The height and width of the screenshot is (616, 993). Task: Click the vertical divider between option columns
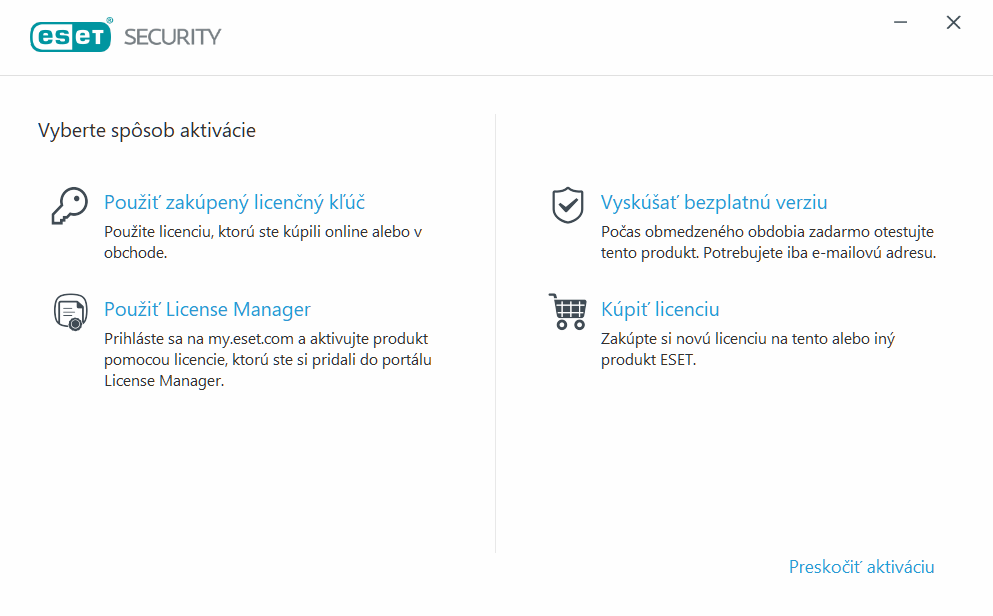click(x=495, y=334)
